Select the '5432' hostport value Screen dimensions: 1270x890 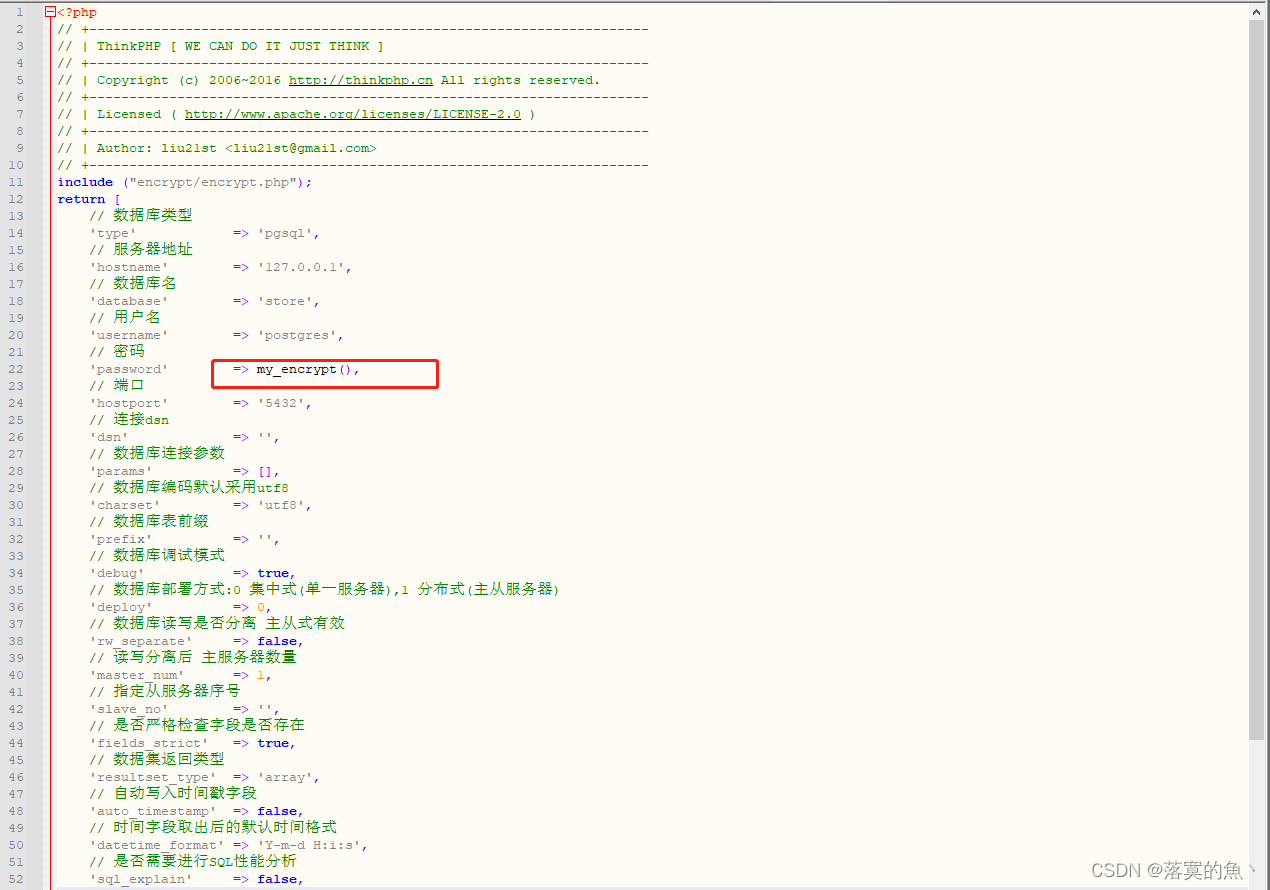(285, 402)
